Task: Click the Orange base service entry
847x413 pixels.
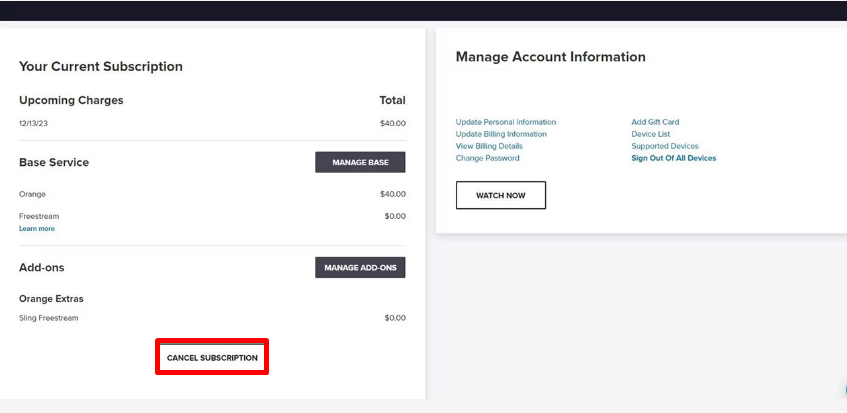Action: point(32,194)
